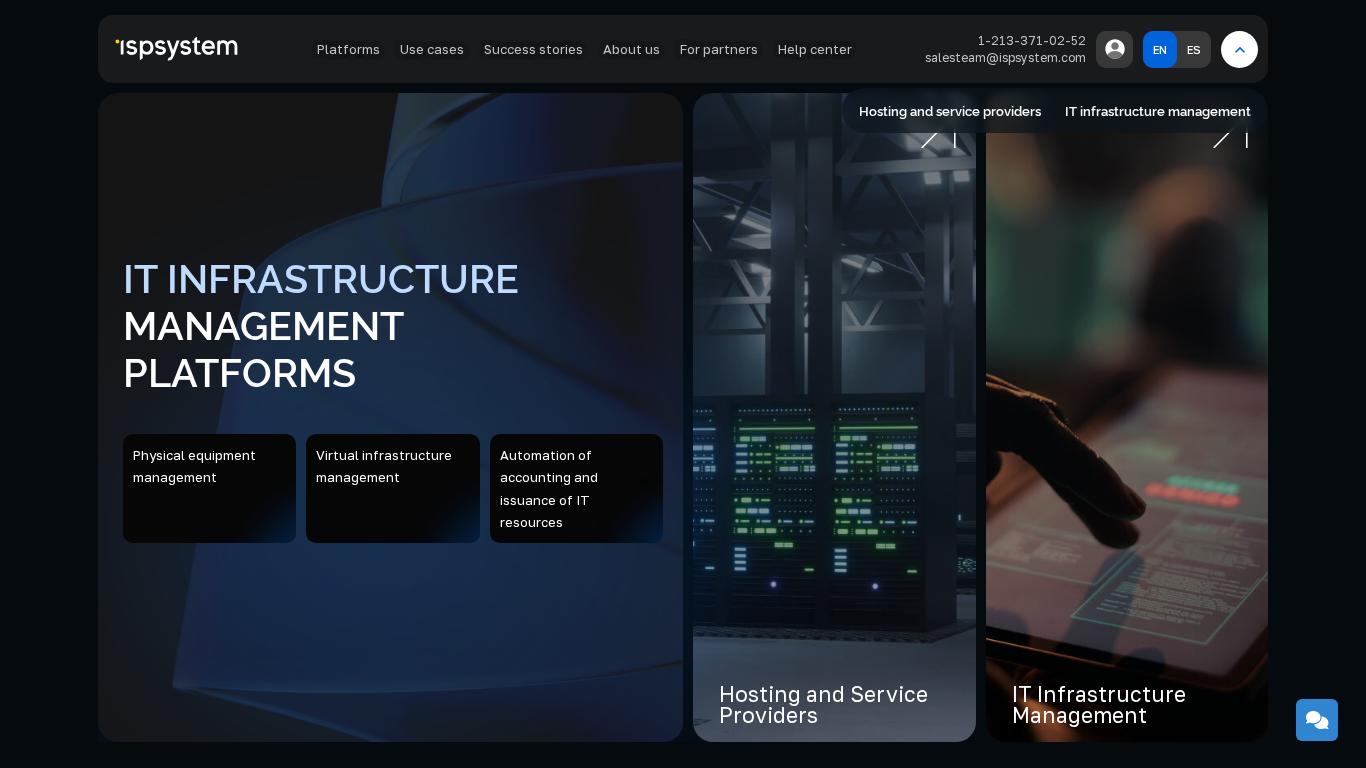Open the user account icon
The height and width of the screenshot is (768, 1366).
tap(1114, 49)
